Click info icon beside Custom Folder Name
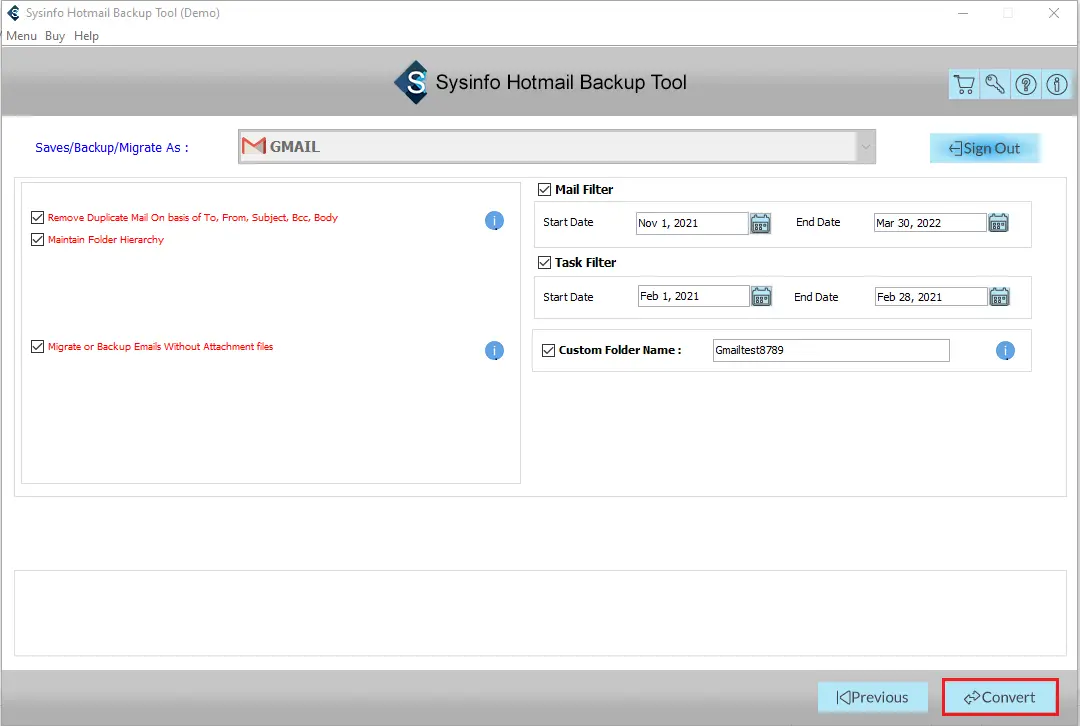The width and height of the screenshot is (1080, 726). click(1005, 351)
